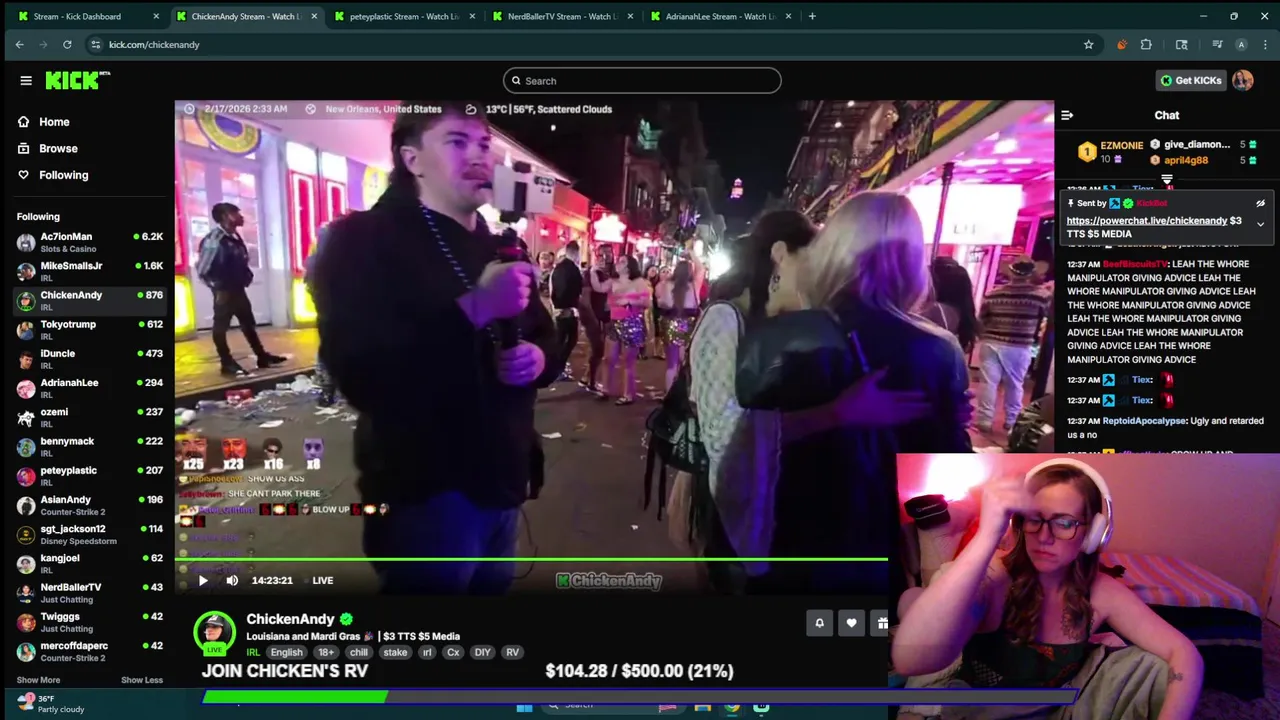Open AsianAndy channel in Following list
Image resolution: width=1280 pixels, height=720 pixels.
89,505
